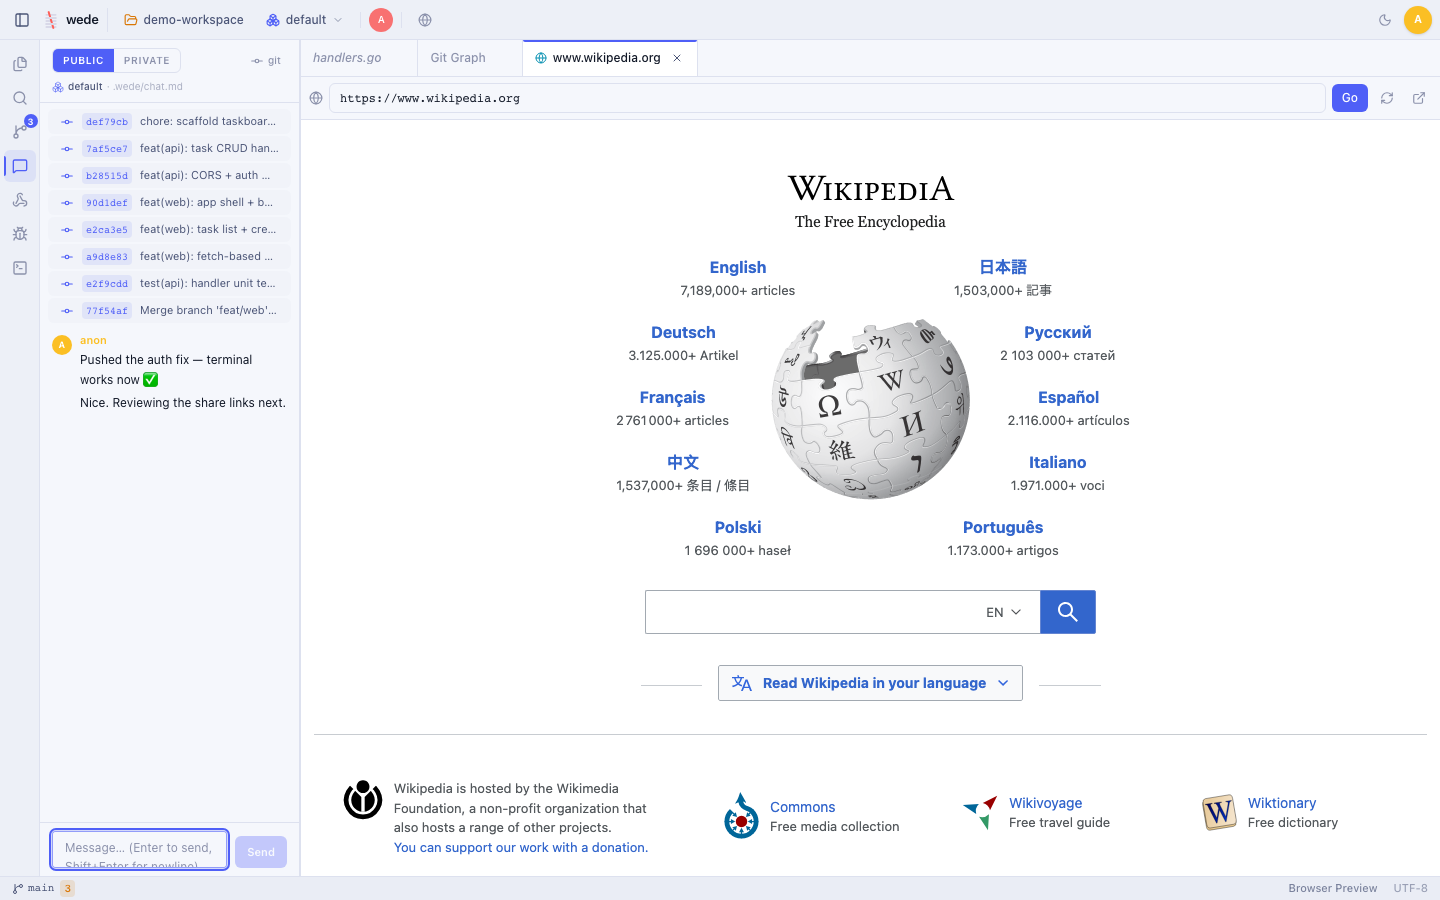The width and height of the screenshot is (1440, 900).
Task: Click Wikipedia search magnifier button
Action: [1068, 612]
